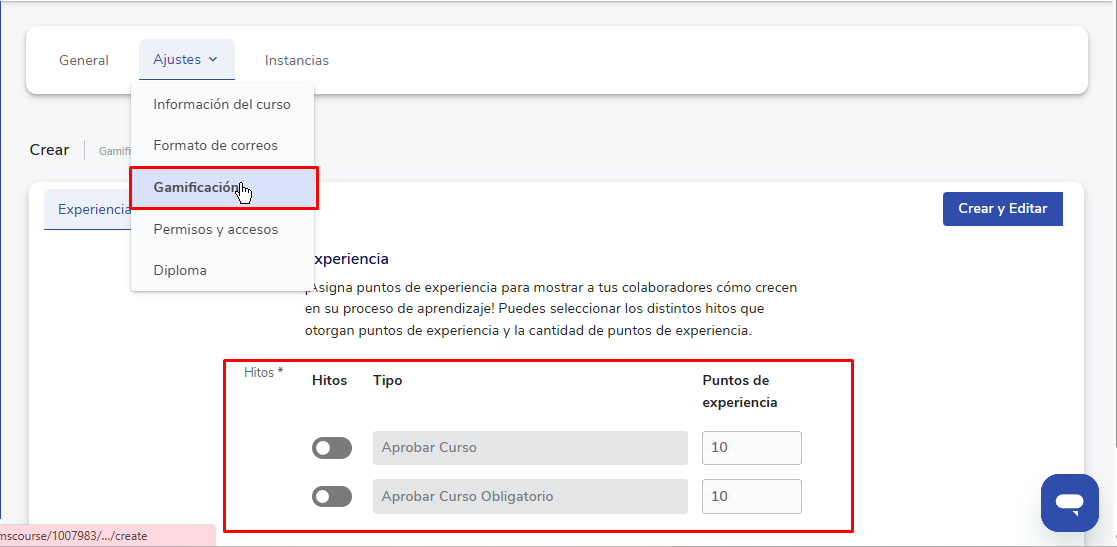Choose Formato de correos from menu
The width and height of the screenshot is (1117, 547).
215,145
